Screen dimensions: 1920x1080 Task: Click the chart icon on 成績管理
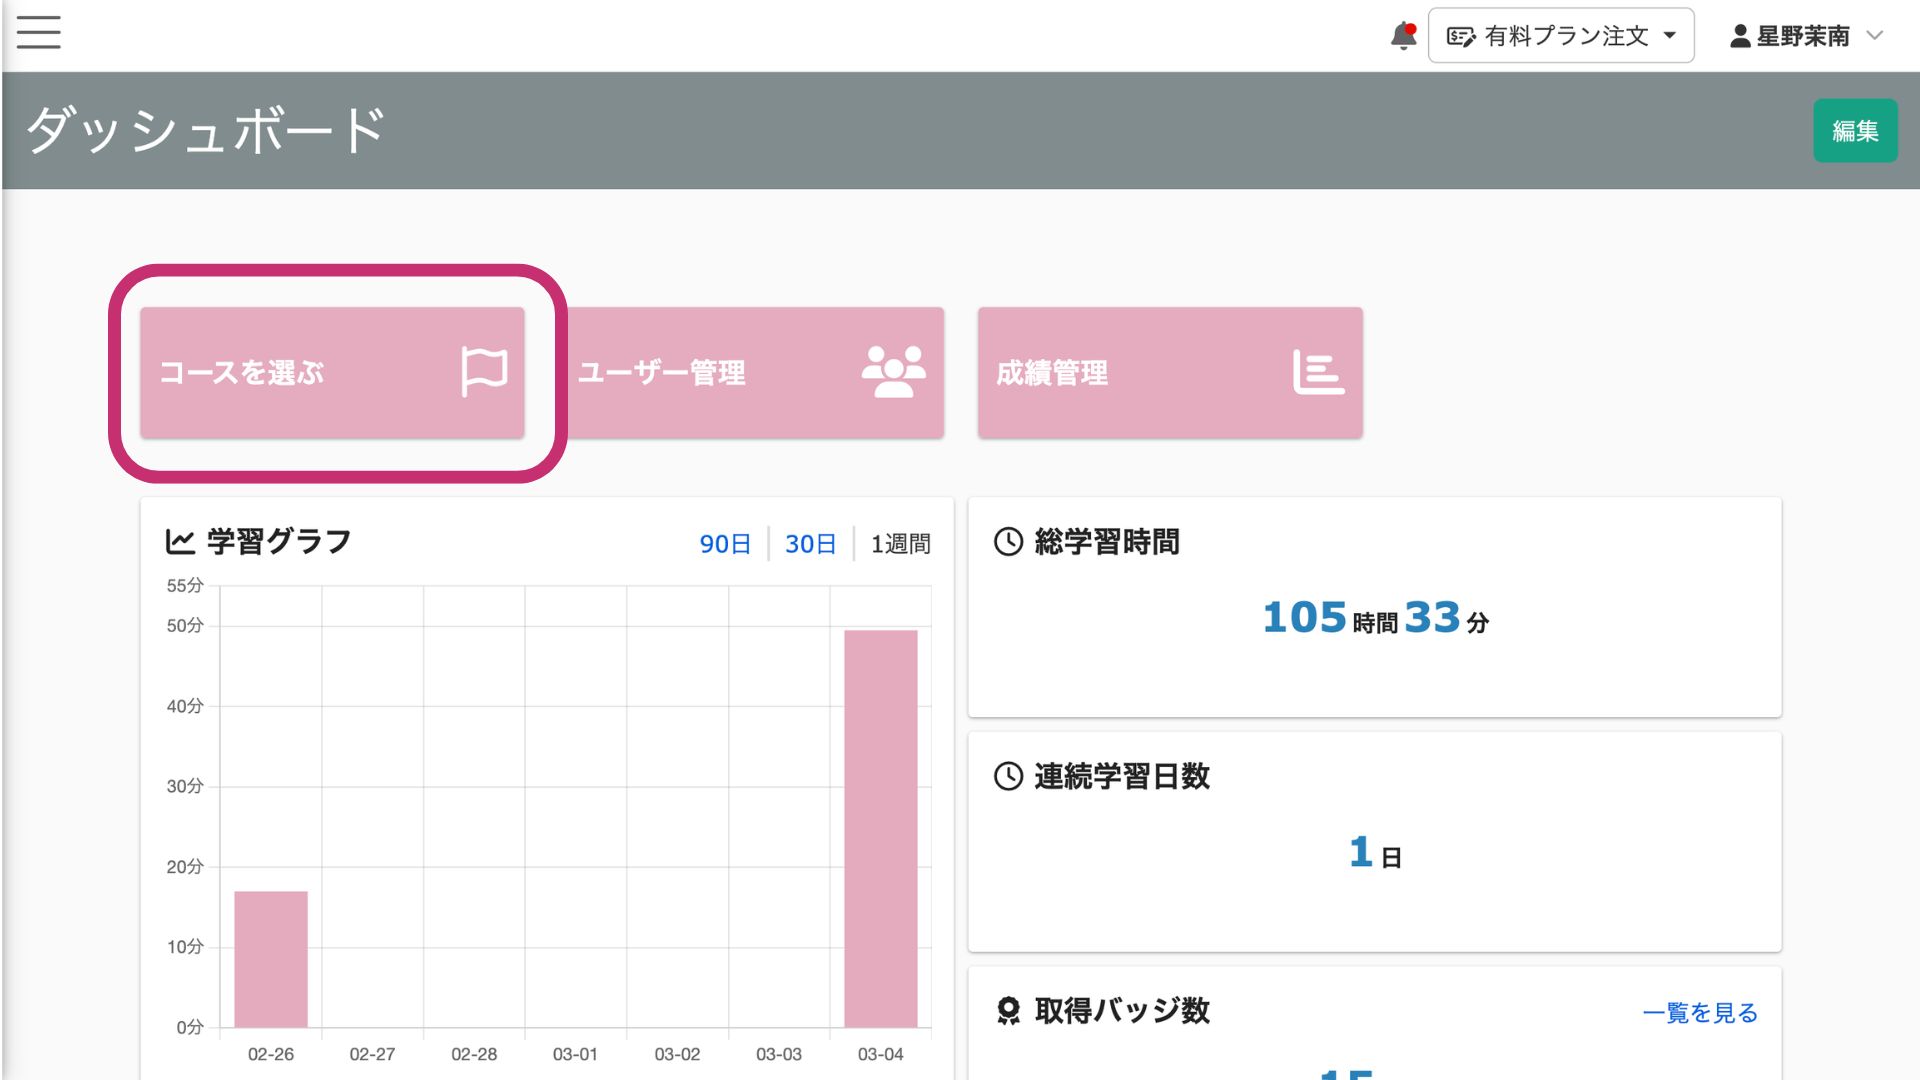coord(1317,372)
